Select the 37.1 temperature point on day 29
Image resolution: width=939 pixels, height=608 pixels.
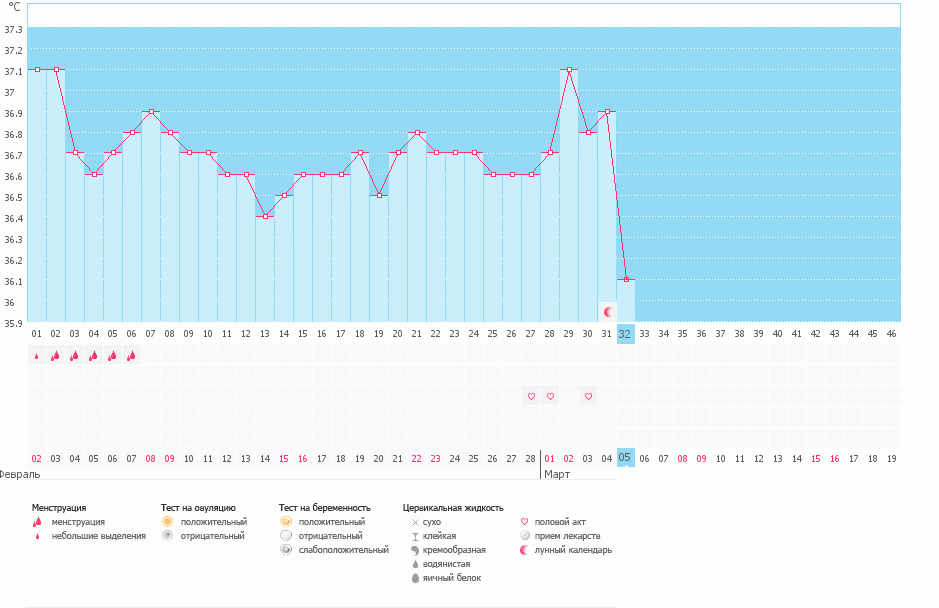click(569, 70)
